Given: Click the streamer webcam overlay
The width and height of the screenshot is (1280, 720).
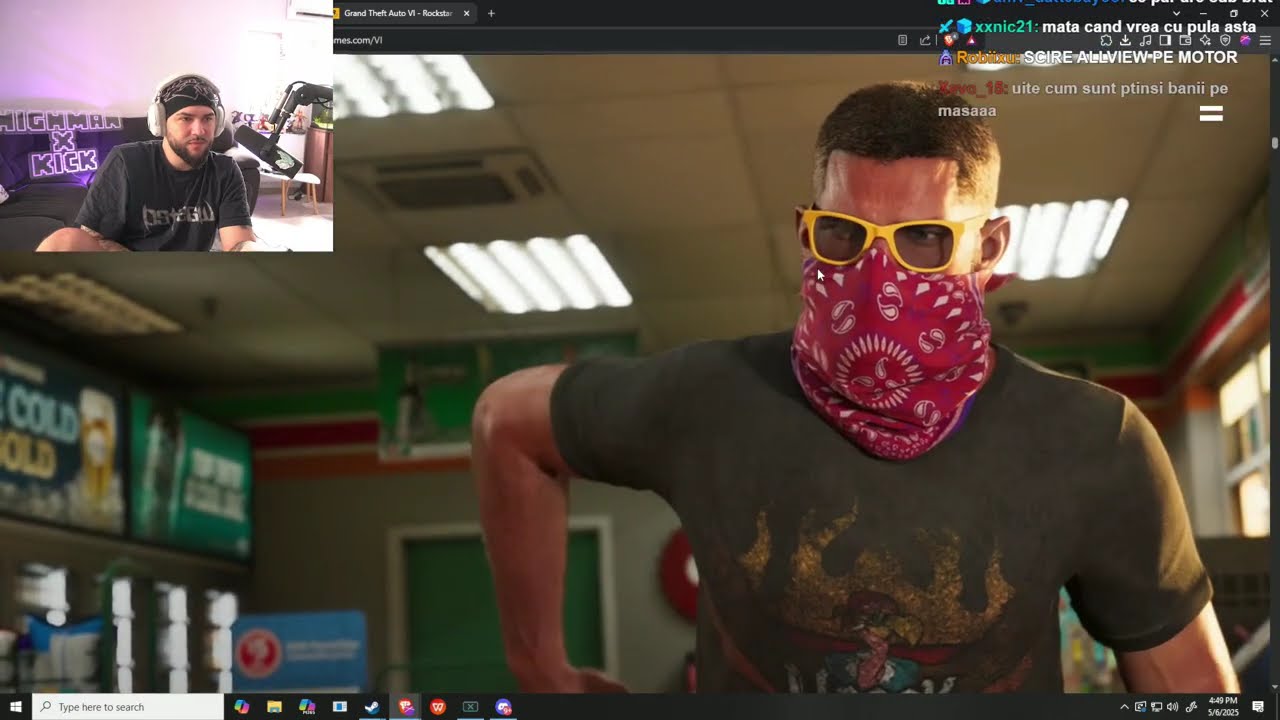Looking at the screenshot, I should point(166,126).
